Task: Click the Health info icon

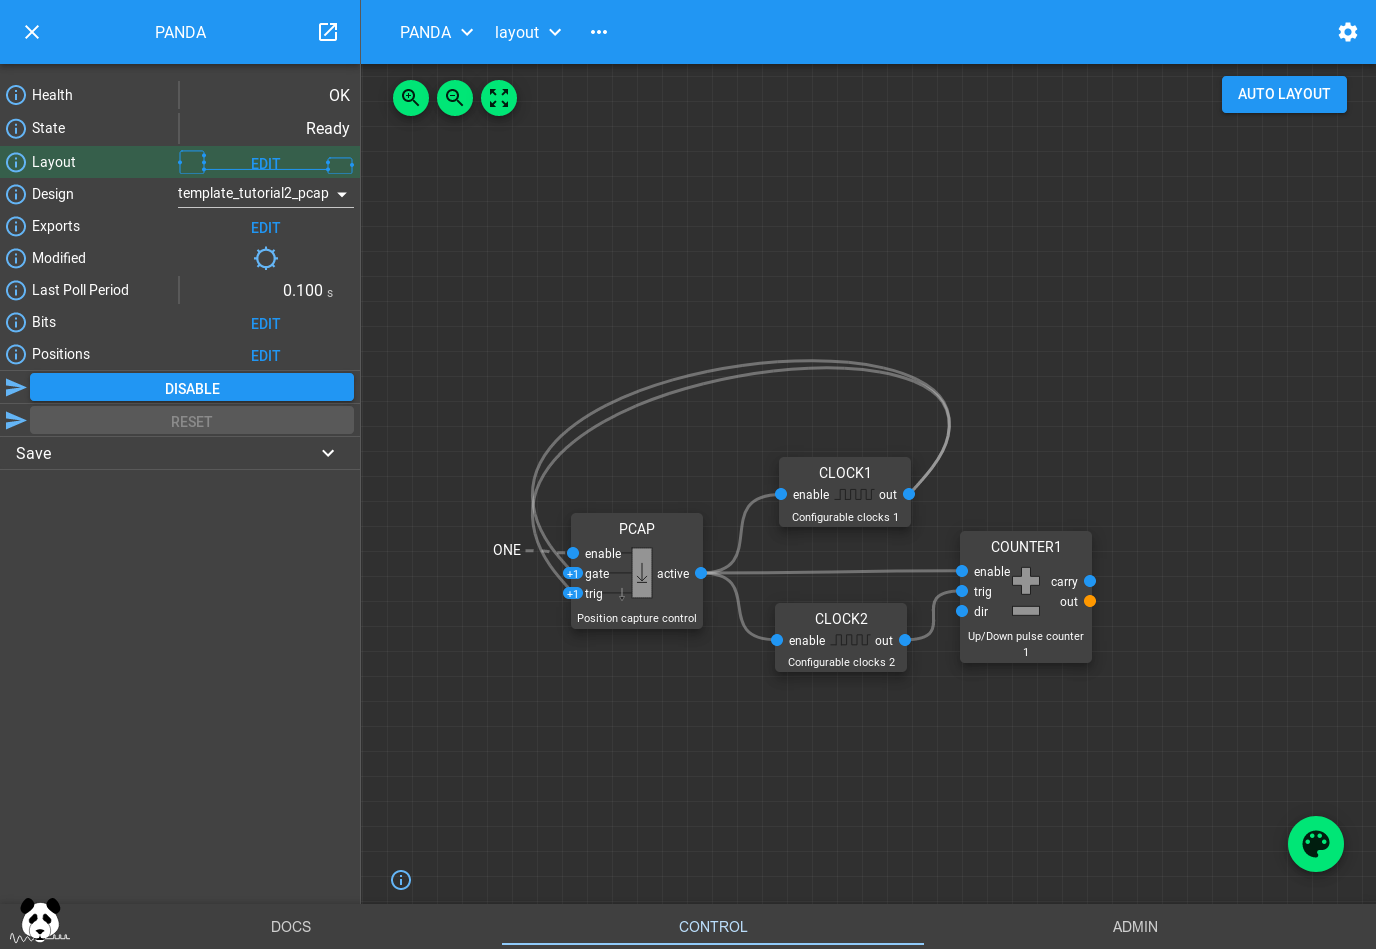Action: pyautogui.click(x=16, y=95)
